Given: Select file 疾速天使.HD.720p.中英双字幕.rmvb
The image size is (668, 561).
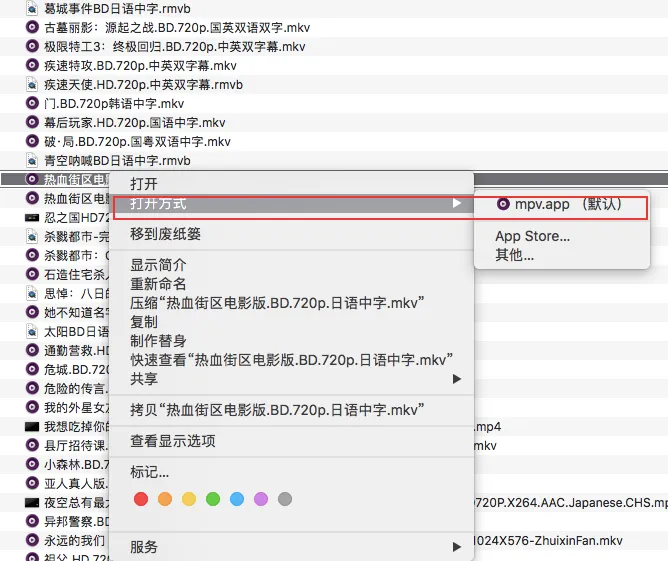Looking at the screenshot, I should [x=143, y=84].
